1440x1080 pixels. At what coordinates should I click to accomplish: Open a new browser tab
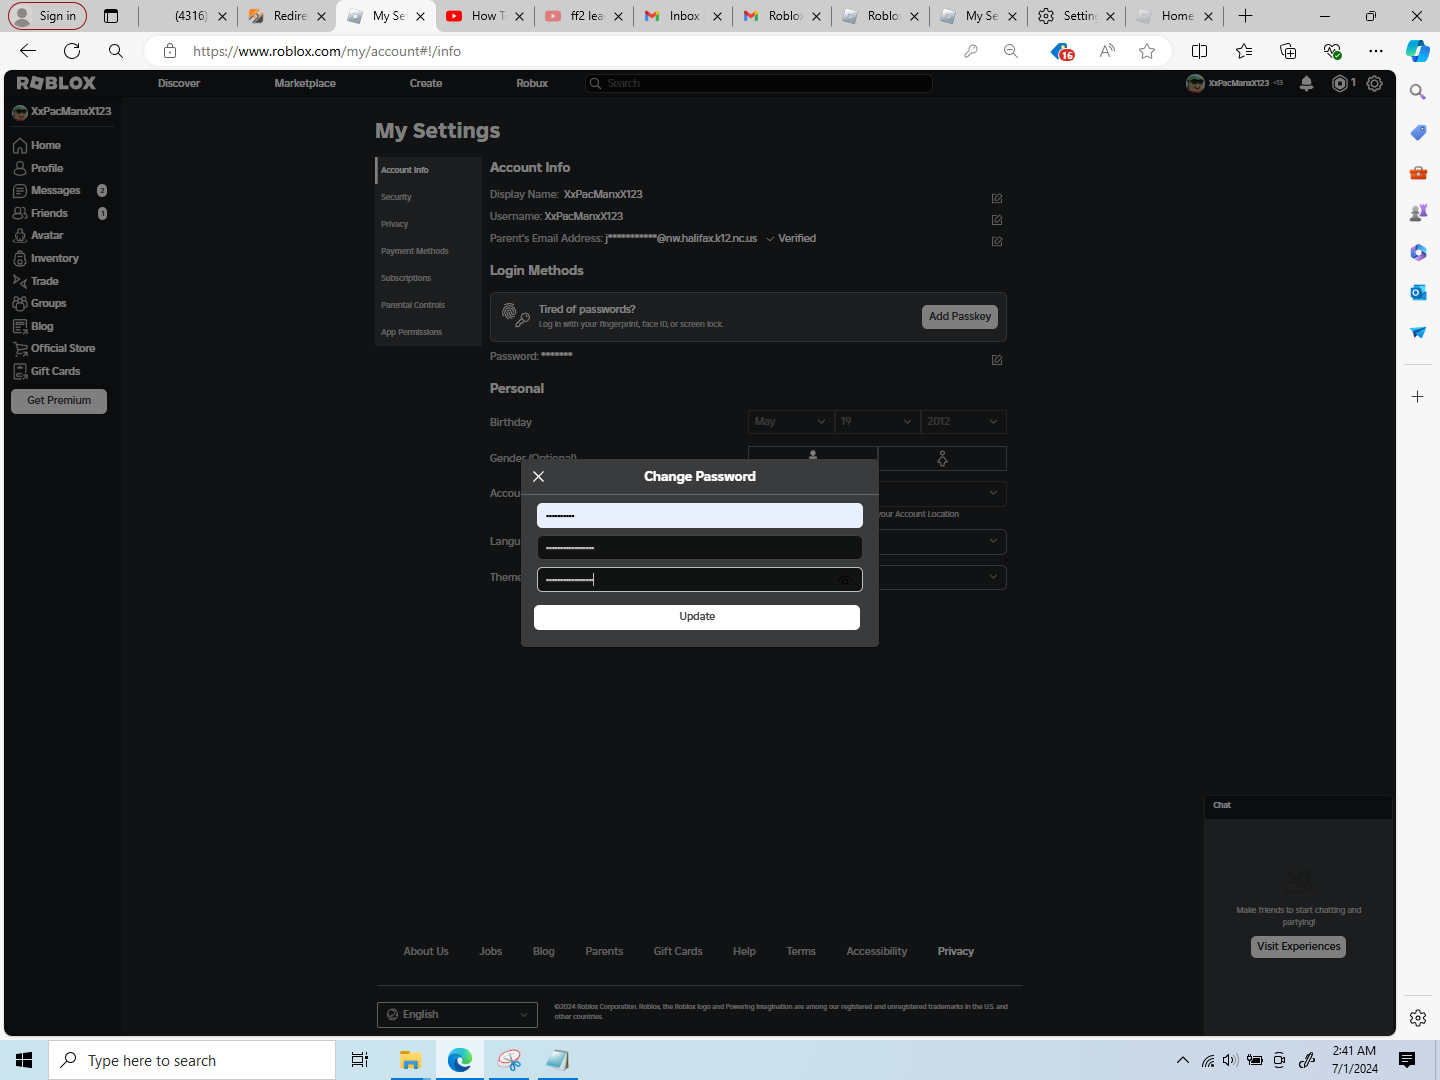tap(1245, 16)
